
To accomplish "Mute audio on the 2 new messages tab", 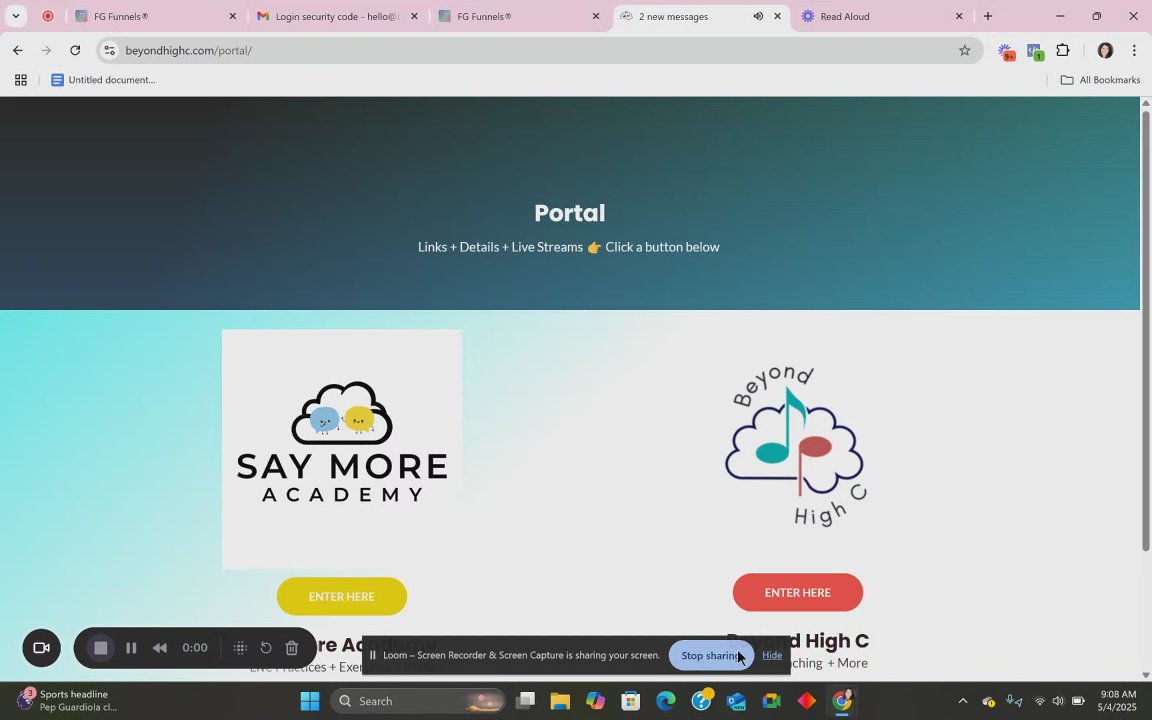I will (757, 16).
